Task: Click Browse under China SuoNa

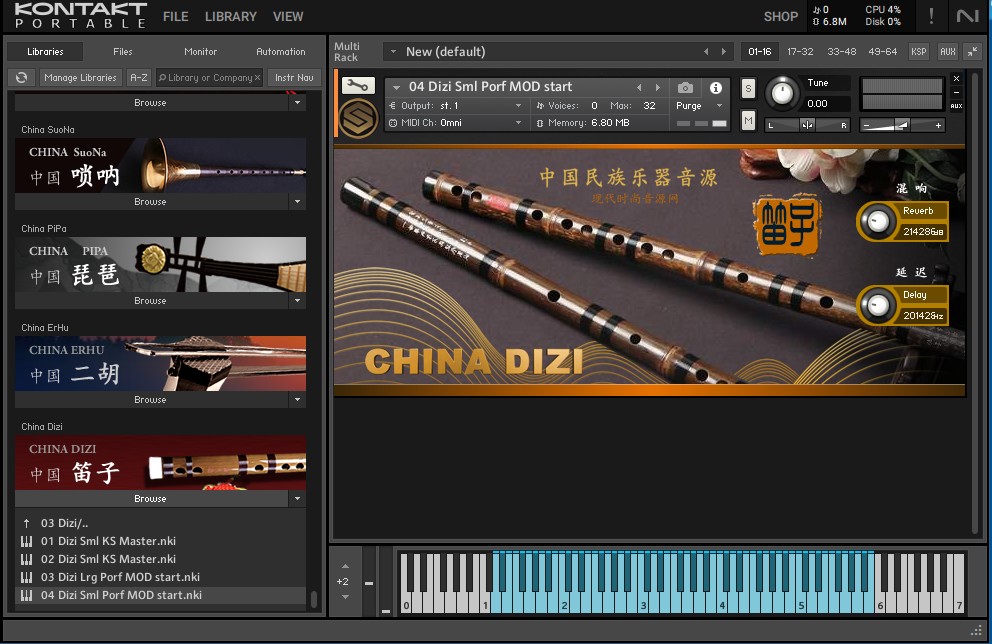Action: tap(151, 202)
